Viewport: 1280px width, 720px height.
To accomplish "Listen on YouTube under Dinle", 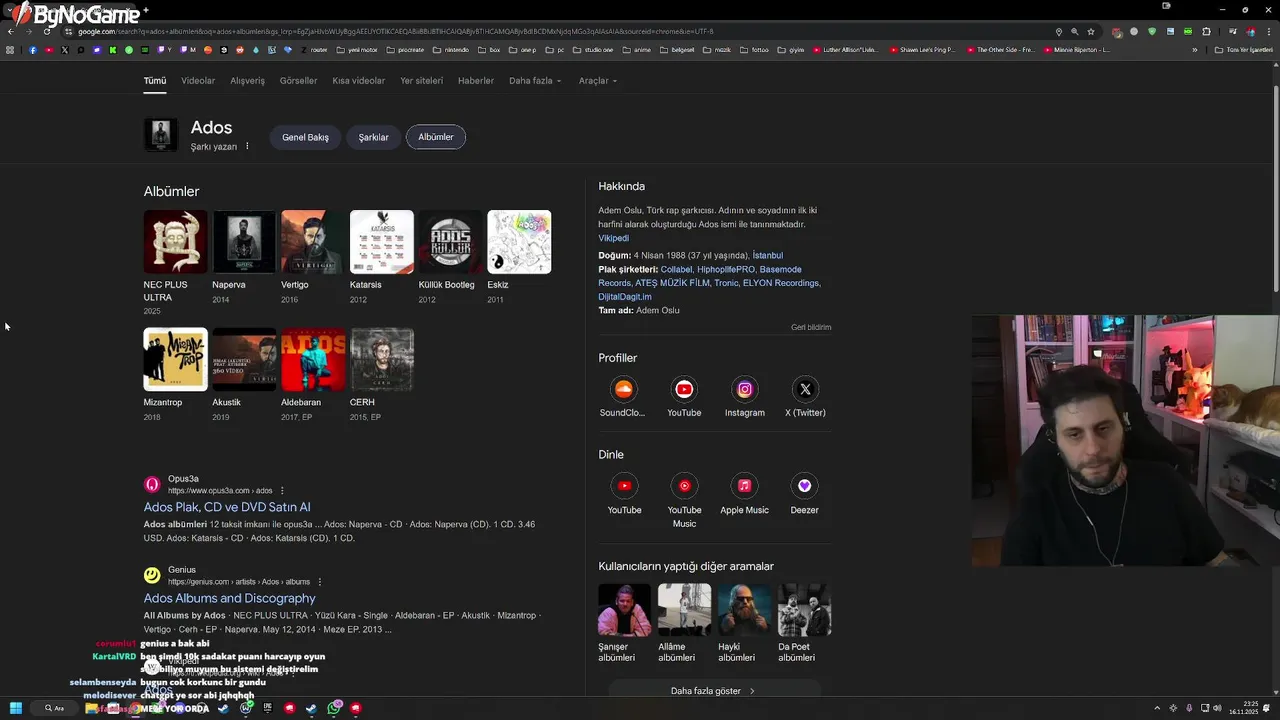I will point(624,486).
